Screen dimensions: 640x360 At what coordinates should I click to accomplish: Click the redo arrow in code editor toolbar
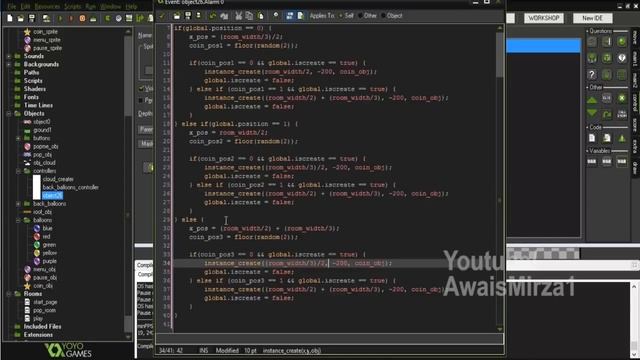[x=224, y=16]
